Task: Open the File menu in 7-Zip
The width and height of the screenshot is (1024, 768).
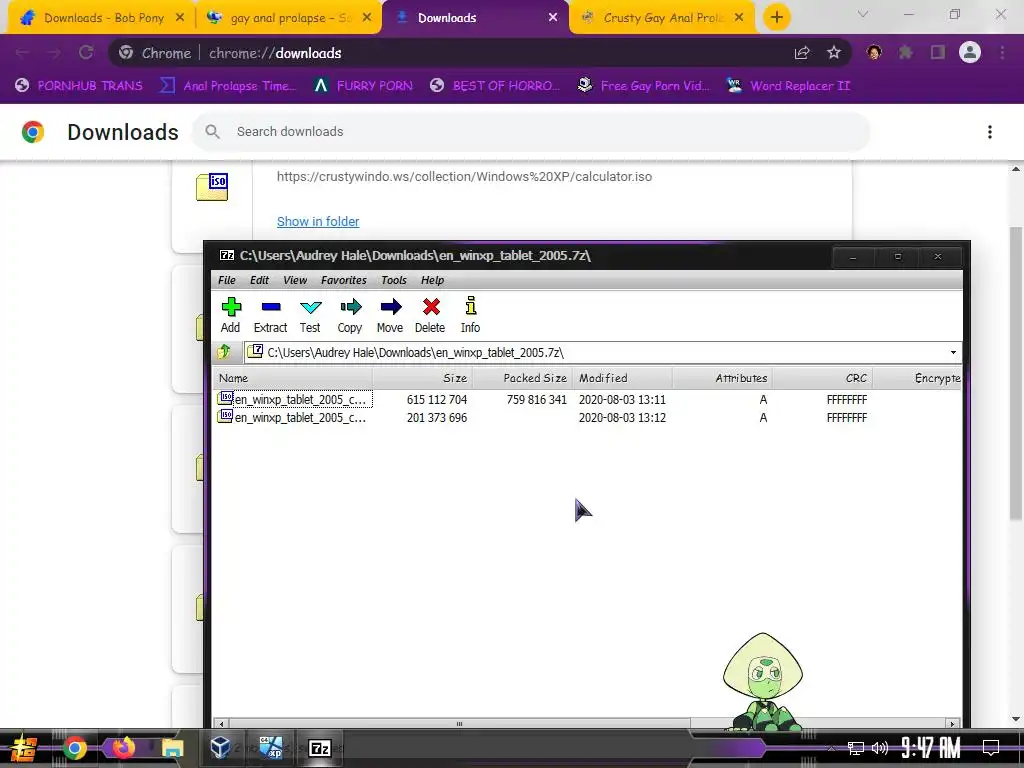Action: [x=227, y=280]
